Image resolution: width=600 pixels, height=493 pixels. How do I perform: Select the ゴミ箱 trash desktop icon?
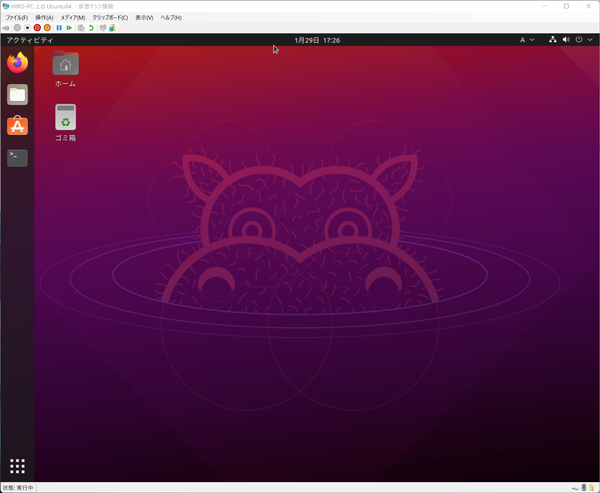point(65,122)
